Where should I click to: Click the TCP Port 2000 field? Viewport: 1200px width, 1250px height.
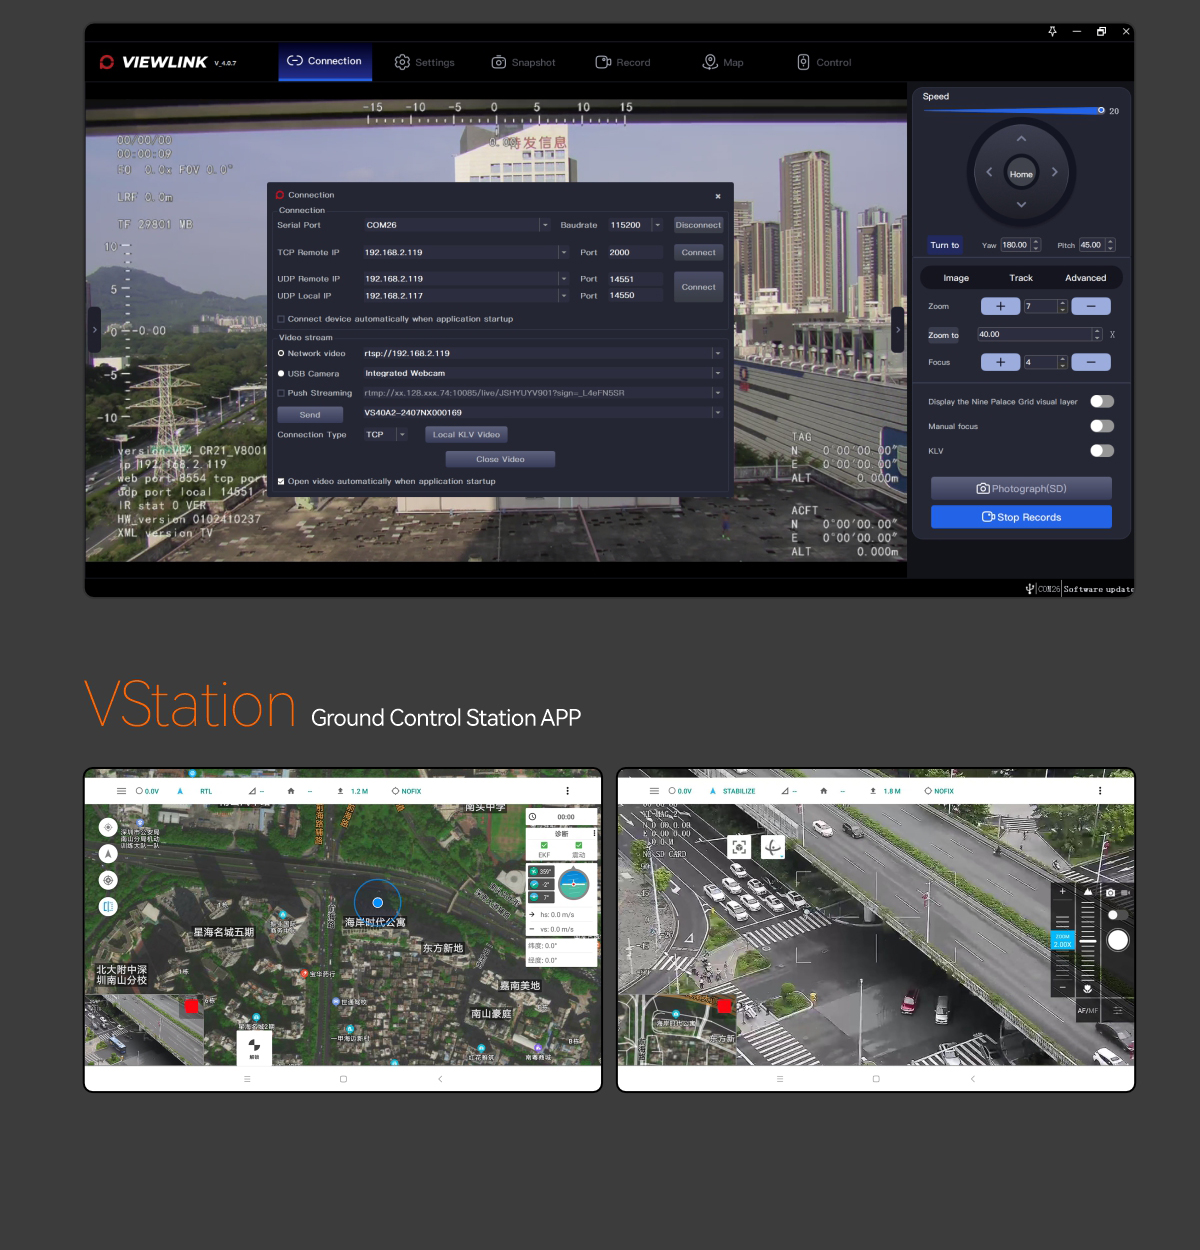click(x=634, y=252)
